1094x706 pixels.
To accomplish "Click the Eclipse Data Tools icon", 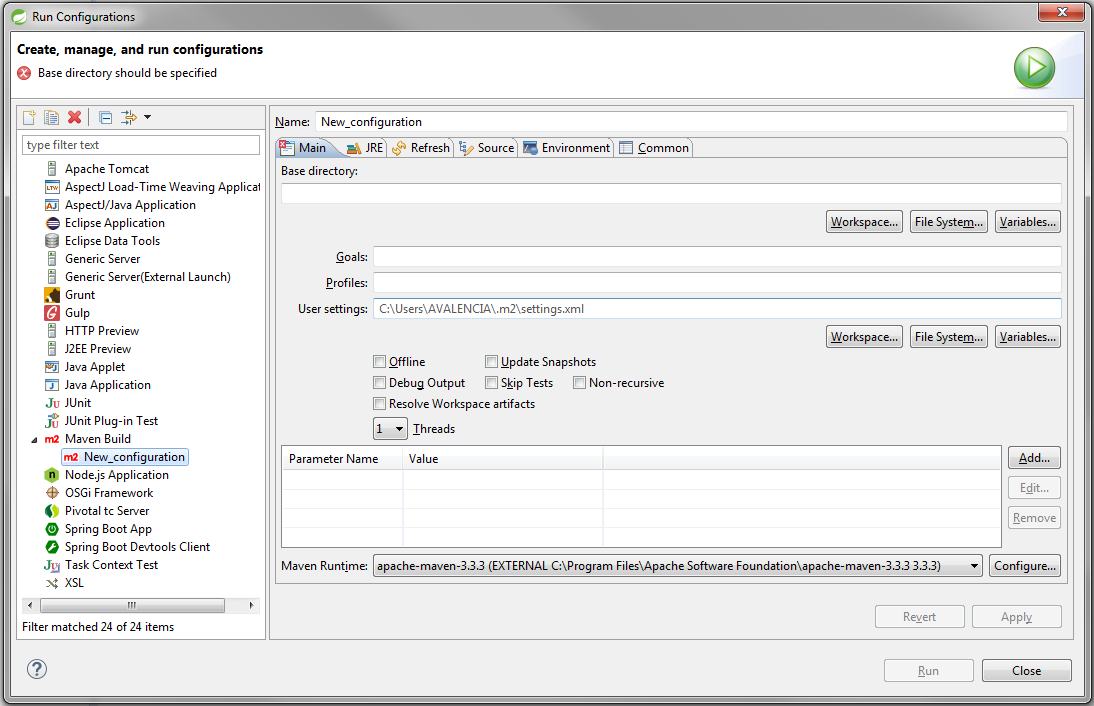I will click(x=52, y=241).
